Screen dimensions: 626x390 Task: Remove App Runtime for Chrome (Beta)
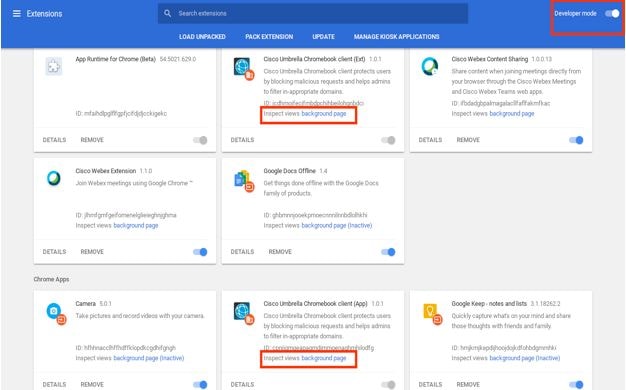(92, 140)
